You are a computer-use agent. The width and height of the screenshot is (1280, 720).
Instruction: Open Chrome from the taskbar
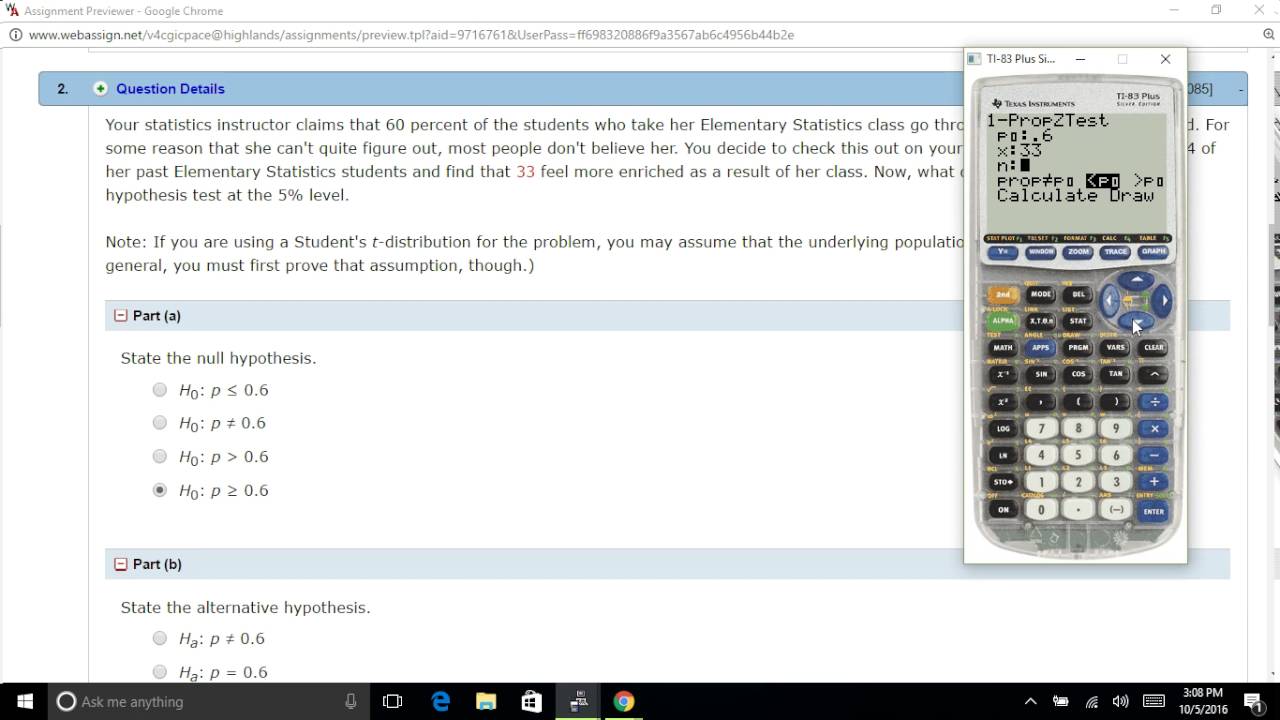623,701
